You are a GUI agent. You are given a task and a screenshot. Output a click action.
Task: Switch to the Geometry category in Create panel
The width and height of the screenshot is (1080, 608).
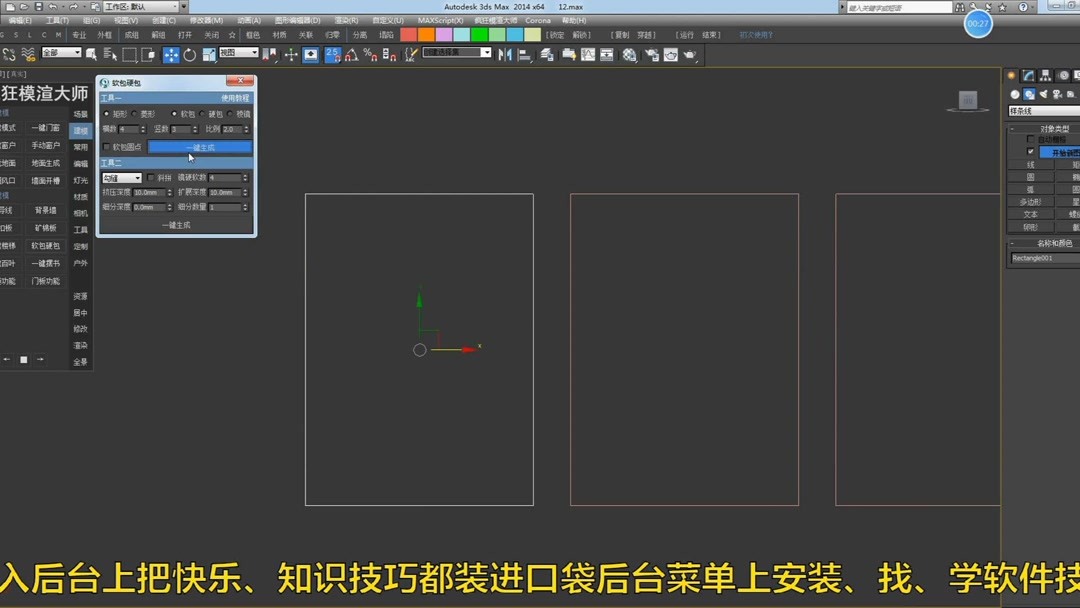(x=1014, y=93)
